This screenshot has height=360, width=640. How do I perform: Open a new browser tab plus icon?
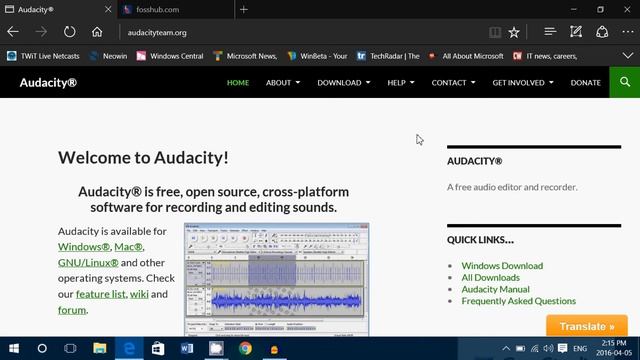(x=244, y=9)
